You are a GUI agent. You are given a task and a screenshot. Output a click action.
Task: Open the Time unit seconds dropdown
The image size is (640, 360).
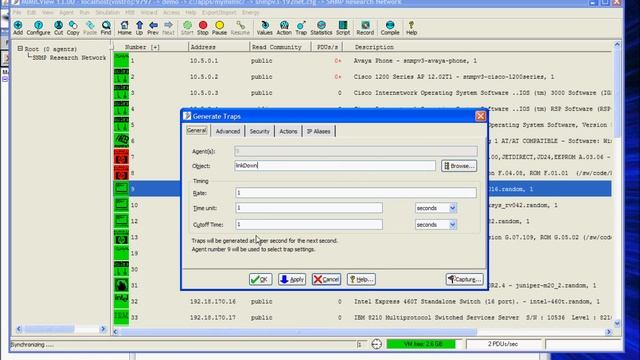tap(452, 208)
